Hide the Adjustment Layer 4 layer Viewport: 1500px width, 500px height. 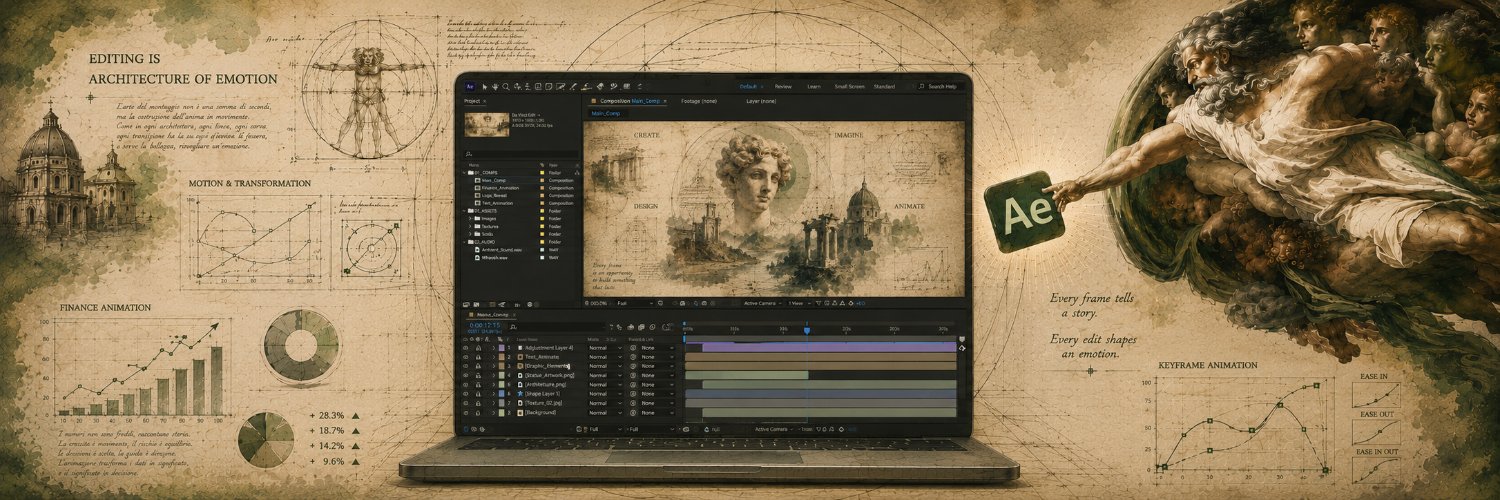[465, 348]
